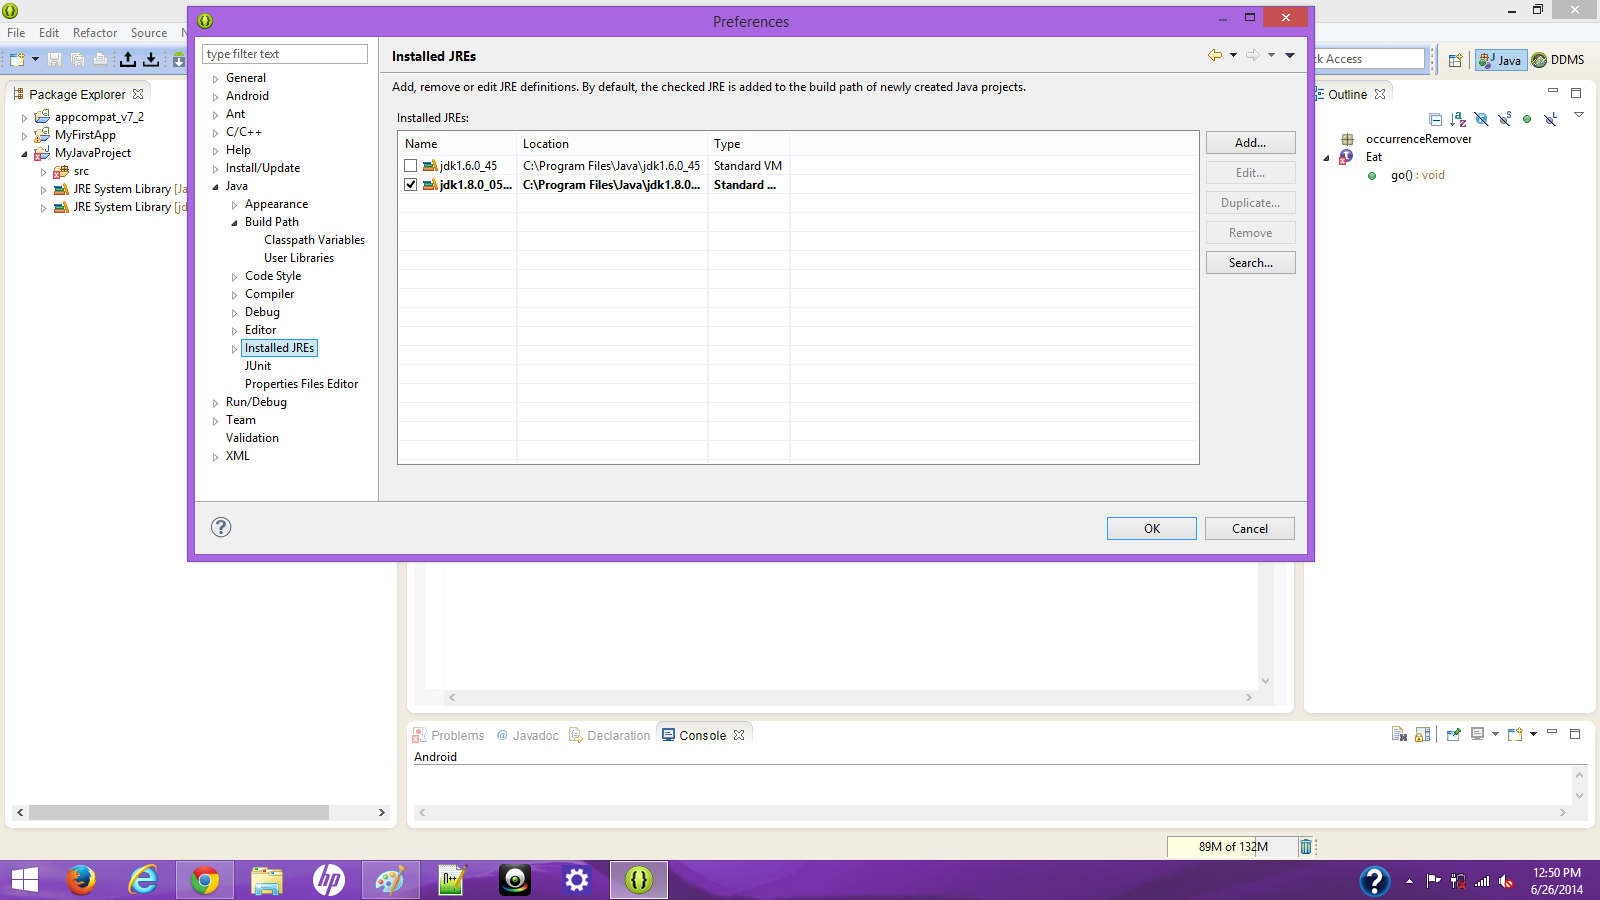1600x900 pixels.
Task: Expand appcompat_v7_2 project in Package Explorer
Action: pyautogui.click(x=24, y=118)
